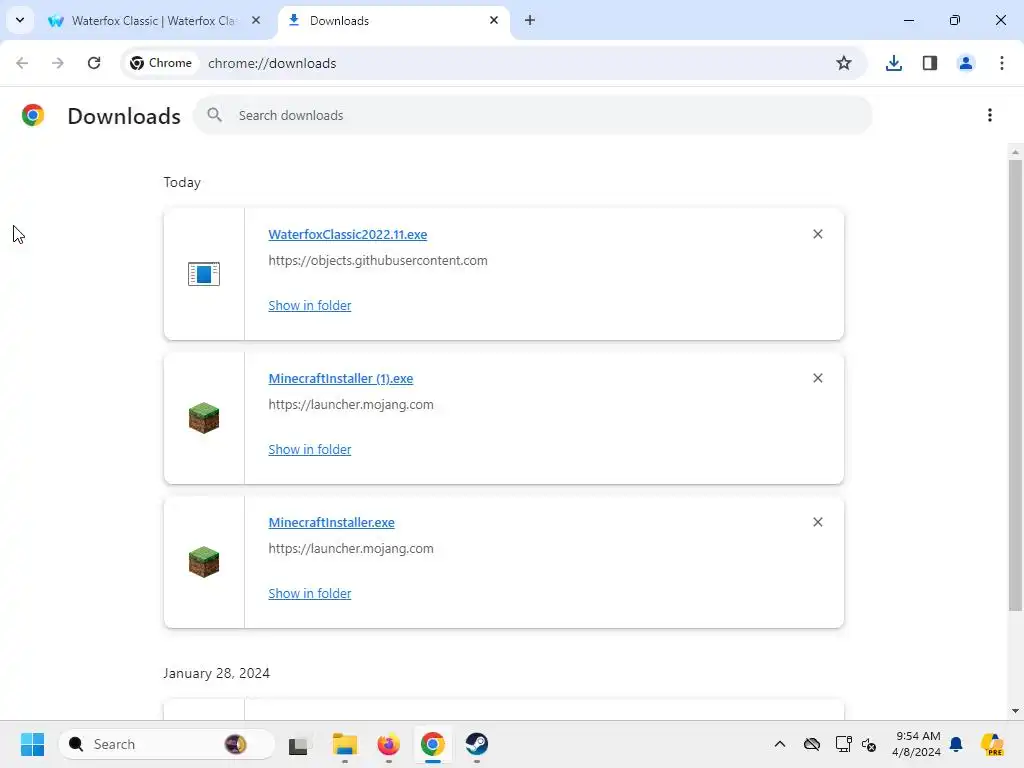The image size is (1024, 768).
Task: Expand the hidden system tray icons
Action: [x=780, y=744]
